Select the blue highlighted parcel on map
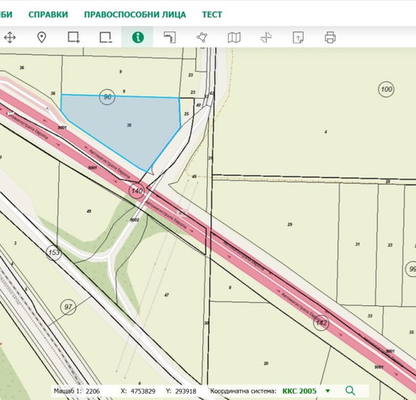416x400 pixels. (x=123, y=128)
